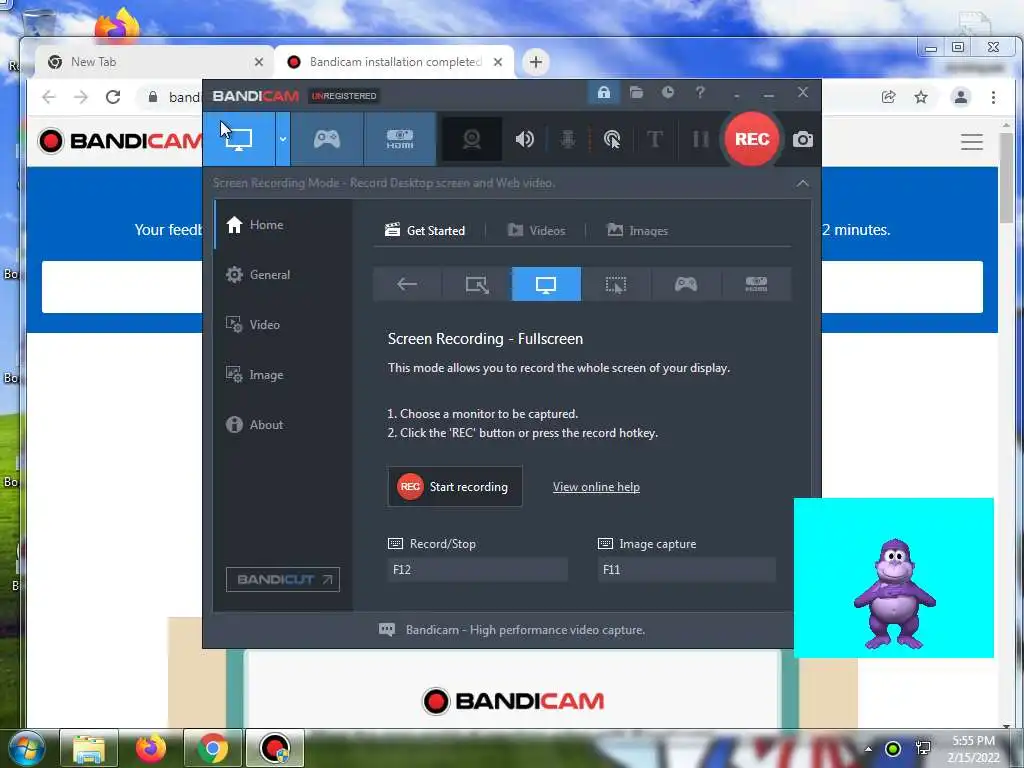Viewport: 1024px width, 768px height.
Task: Open View online help link
Action: point(596,487)
